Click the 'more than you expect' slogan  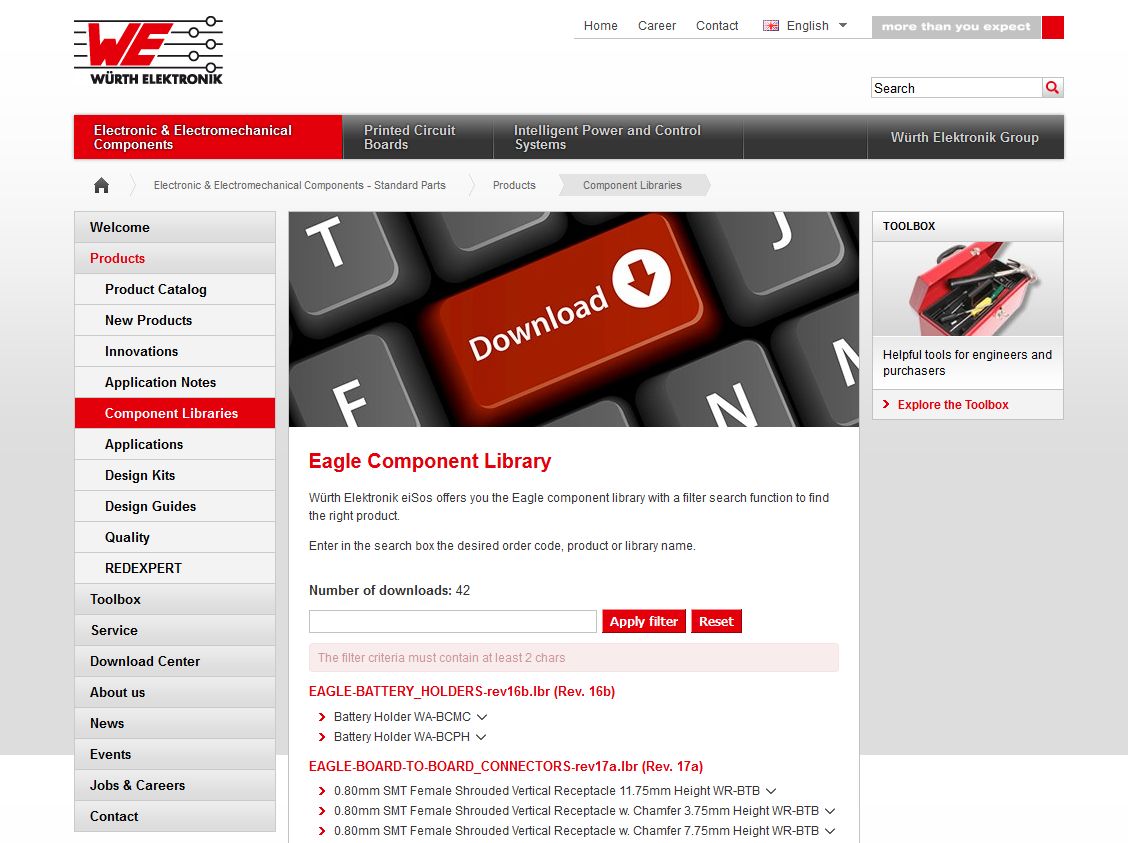(956, 27)
